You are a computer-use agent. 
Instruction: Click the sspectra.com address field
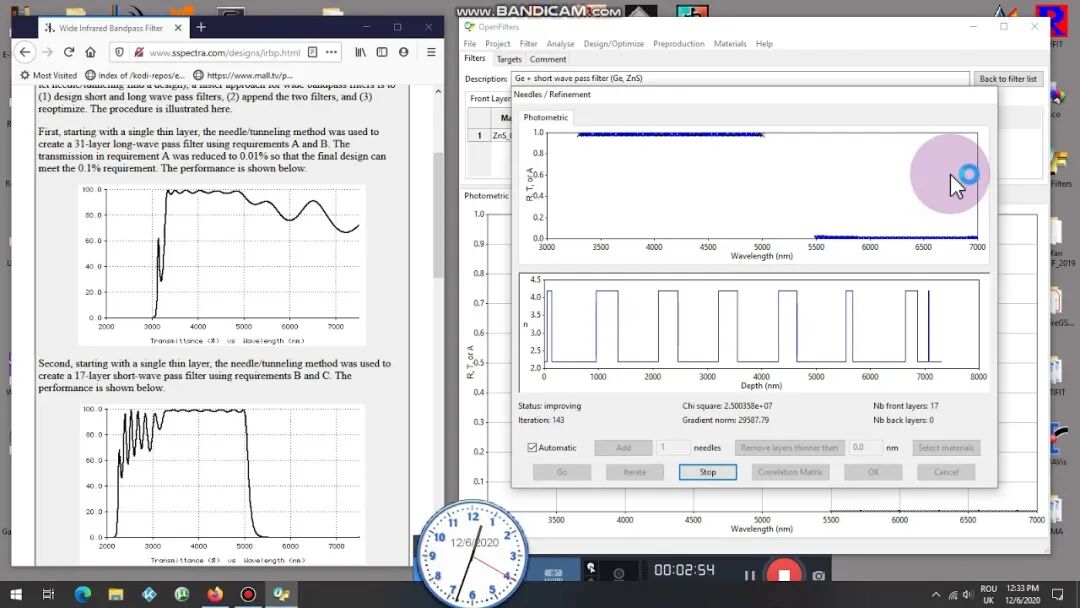pyautogui.click(x=225, y=52)
